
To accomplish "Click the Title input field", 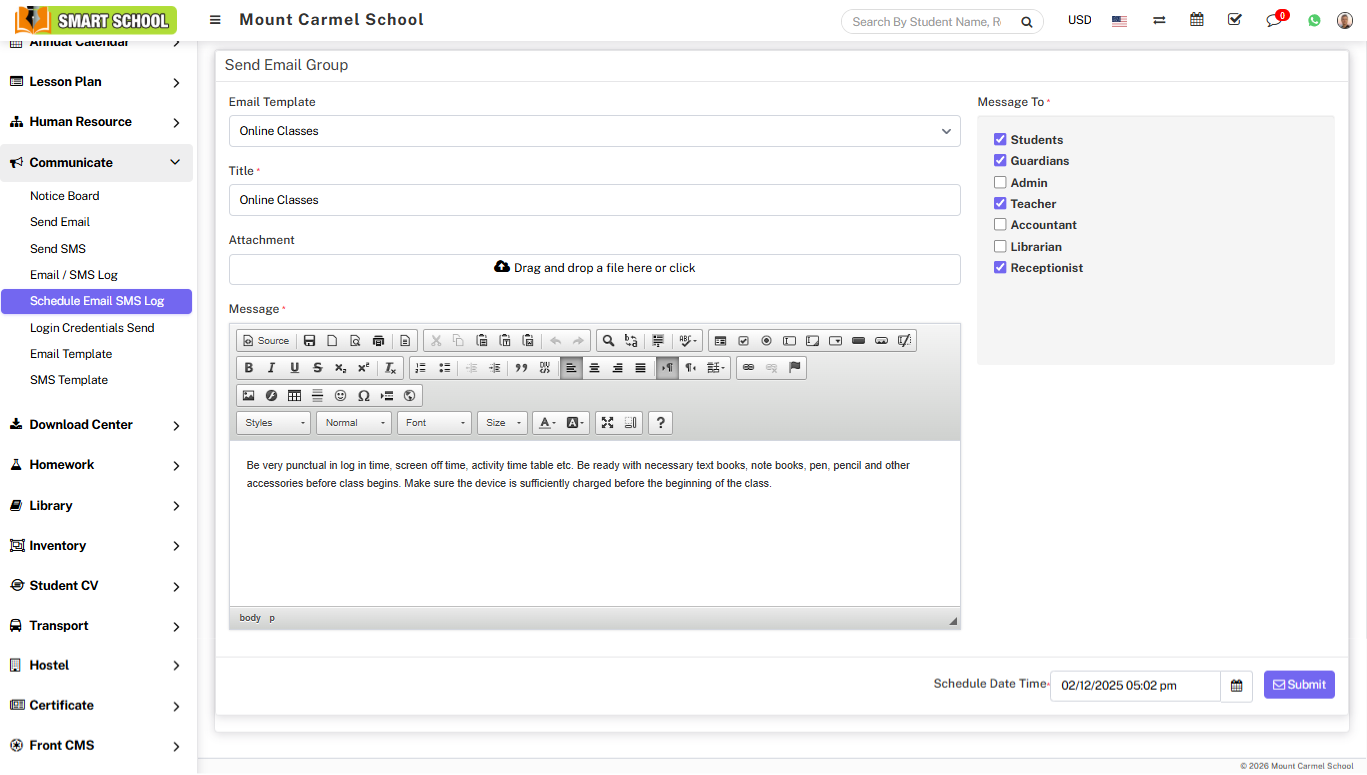I will (x=594, y=200).
